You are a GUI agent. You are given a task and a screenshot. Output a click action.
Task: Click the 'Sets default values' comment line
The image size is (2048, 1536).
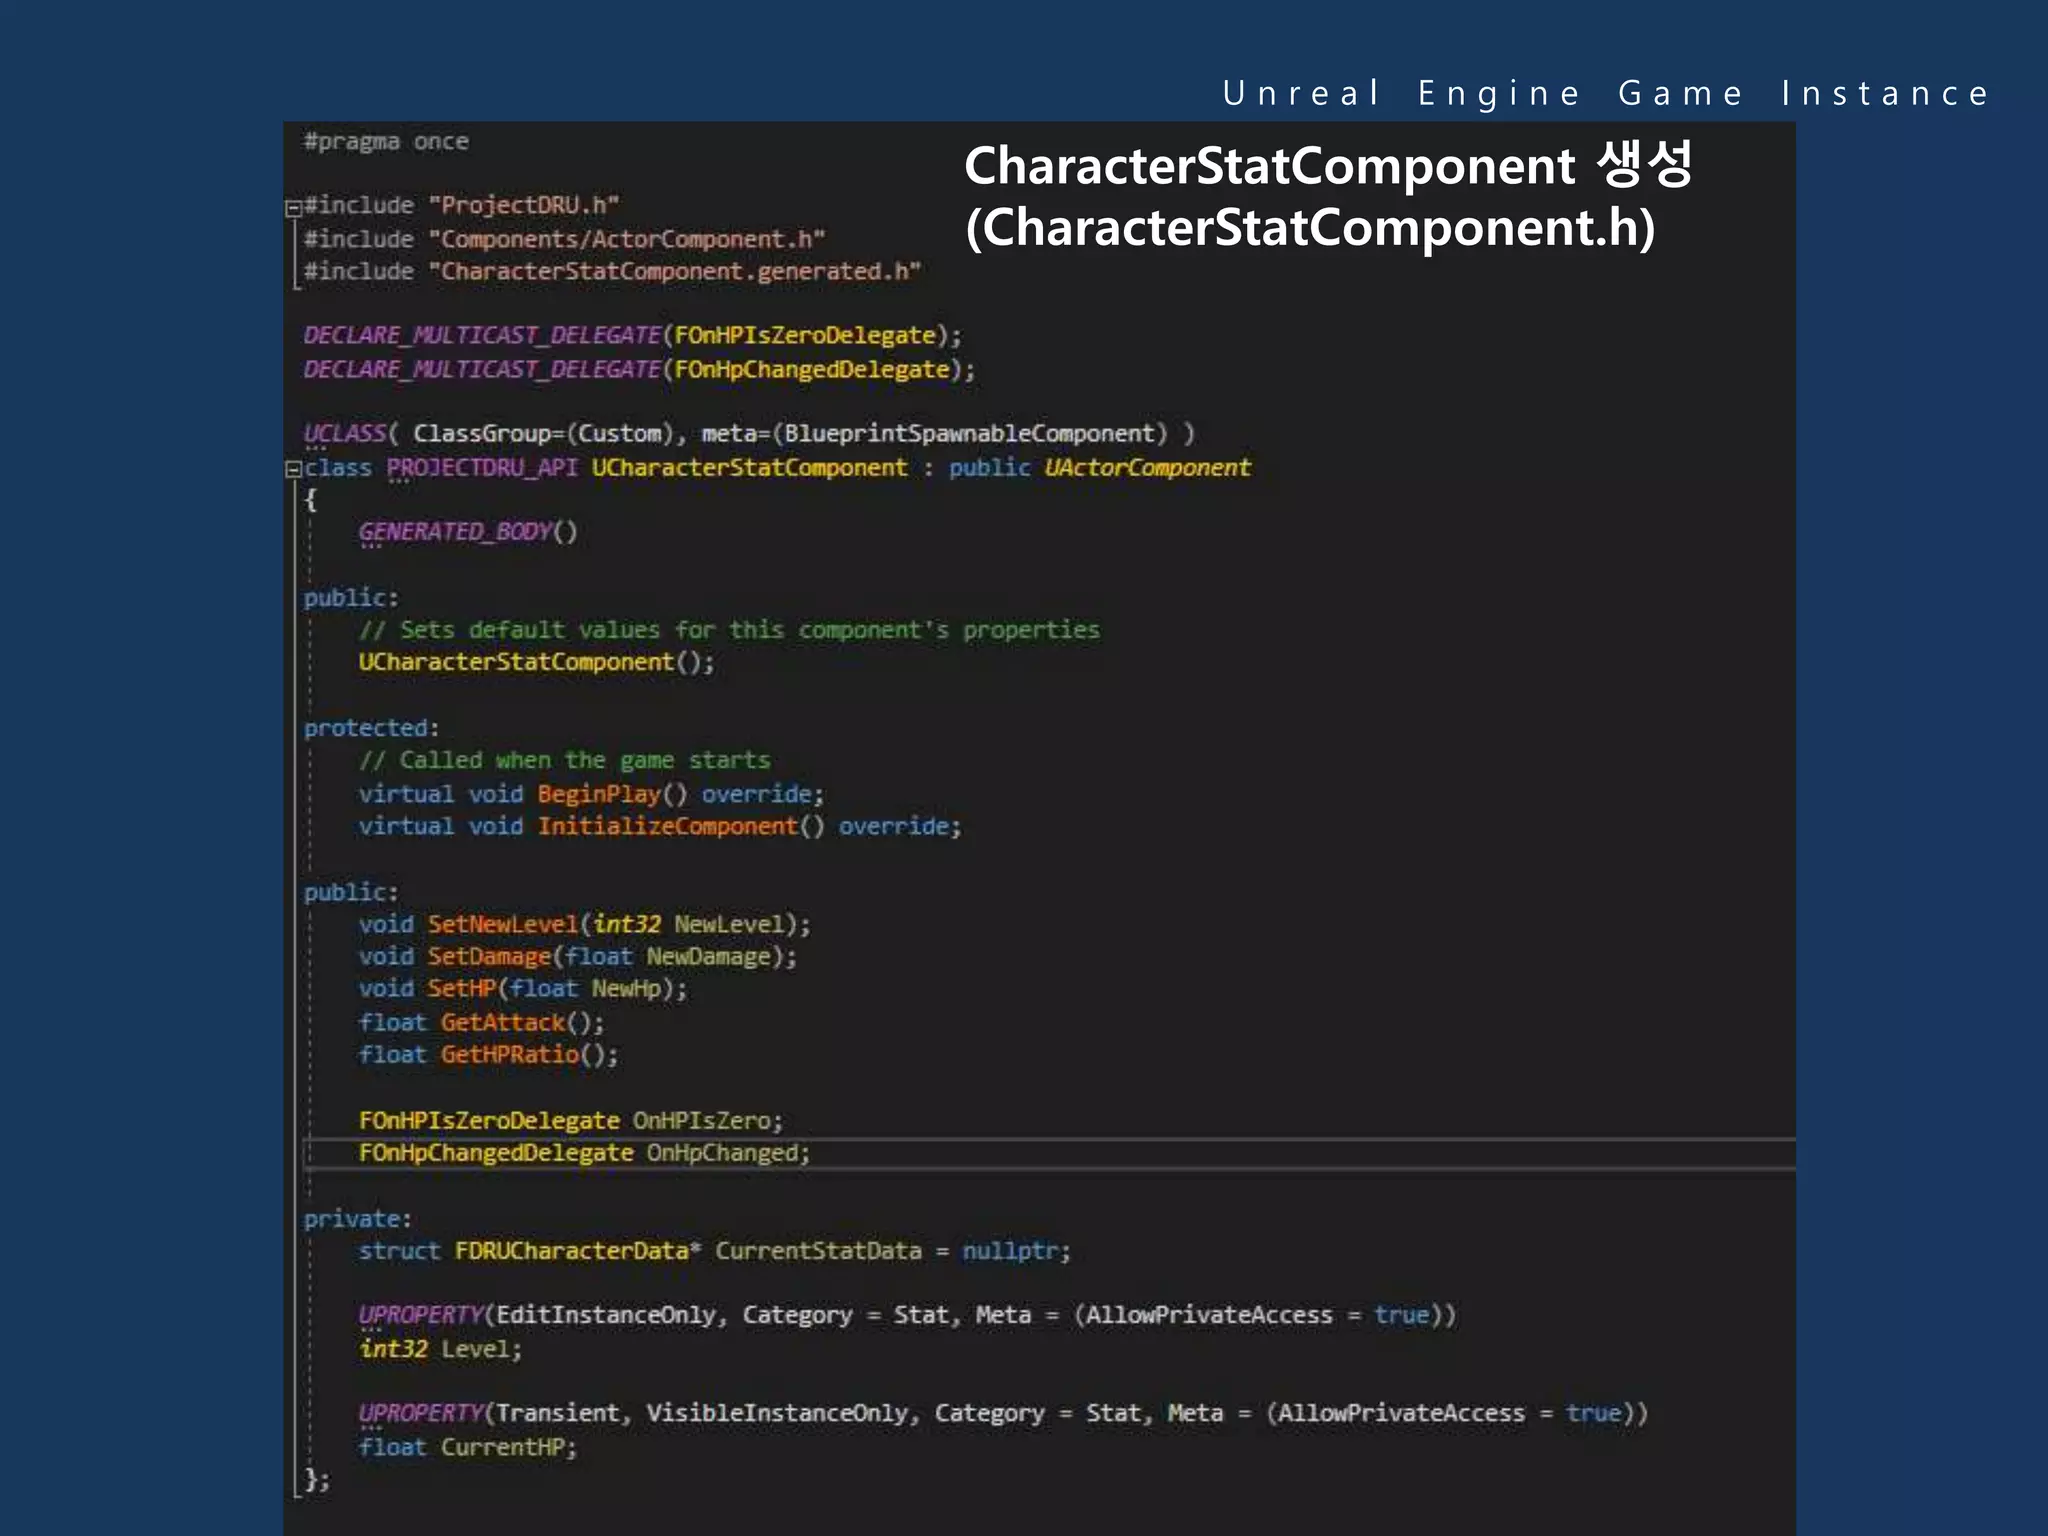(x=729, y=630)
